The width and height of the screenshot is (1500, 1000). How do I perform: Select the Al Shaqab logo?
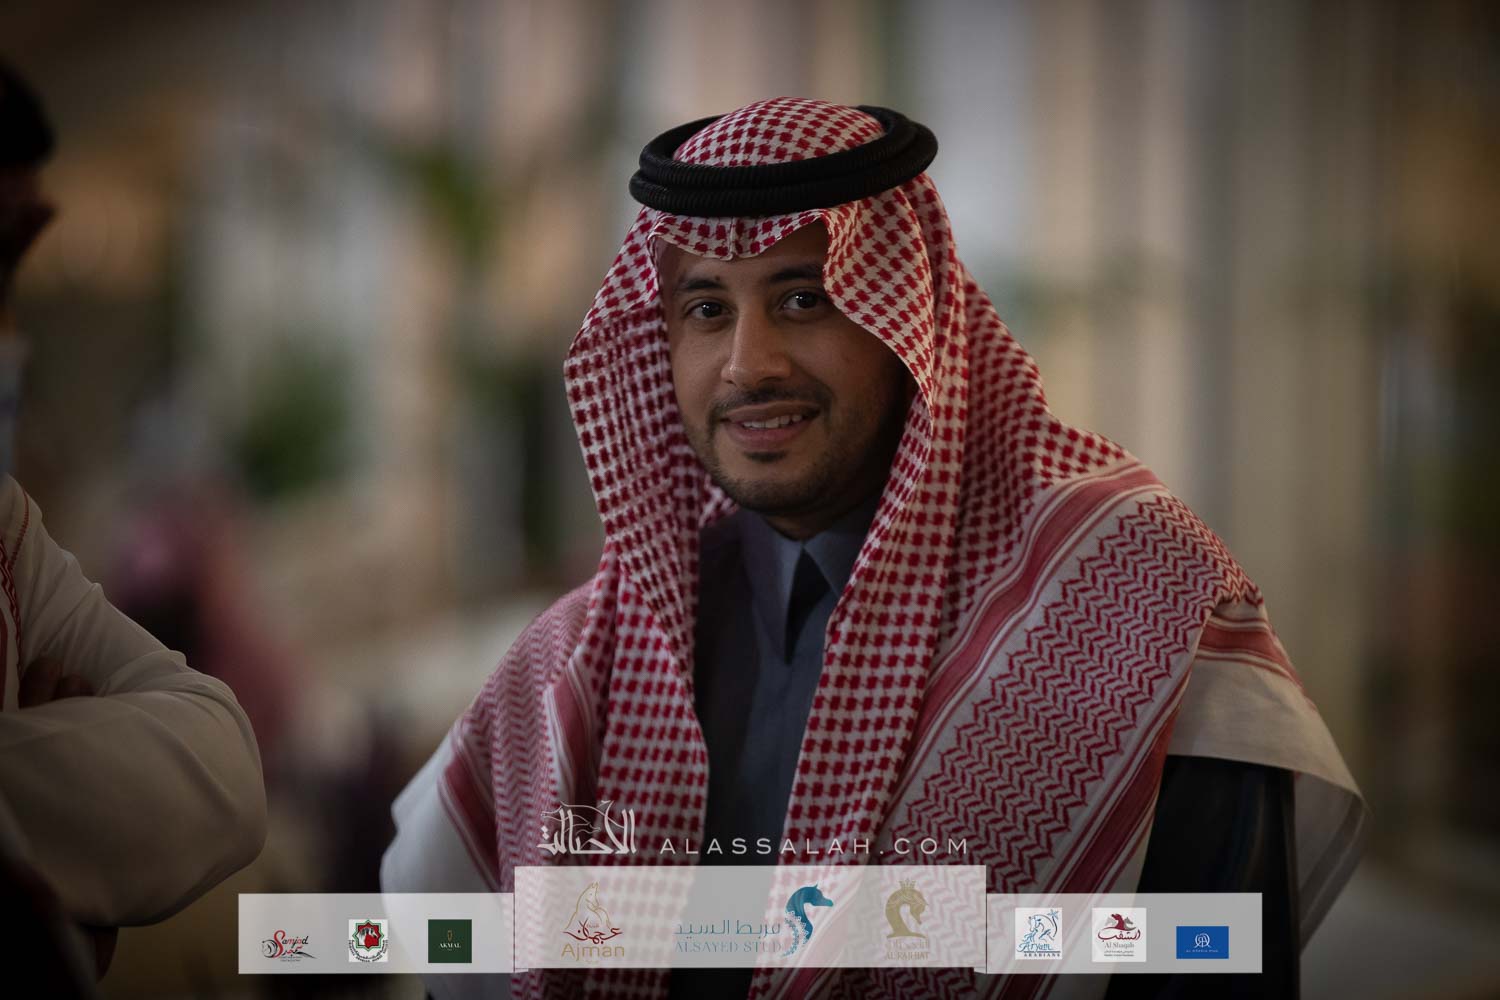(x=1118, y=935)
